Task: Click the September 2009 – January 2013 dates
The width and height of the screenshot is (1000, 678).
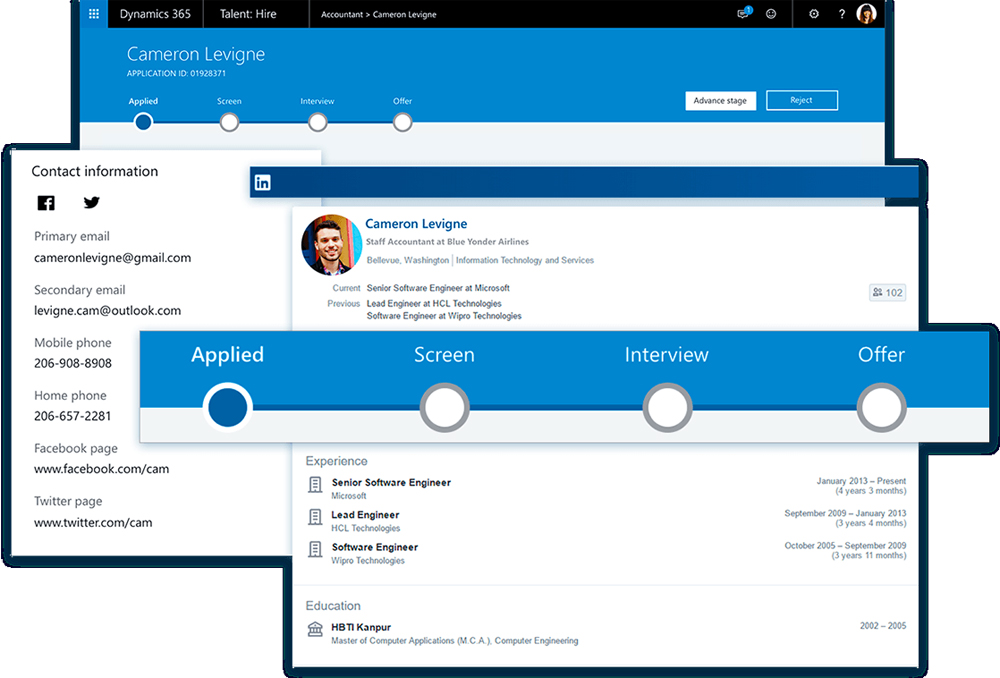Action: [845, 513]
